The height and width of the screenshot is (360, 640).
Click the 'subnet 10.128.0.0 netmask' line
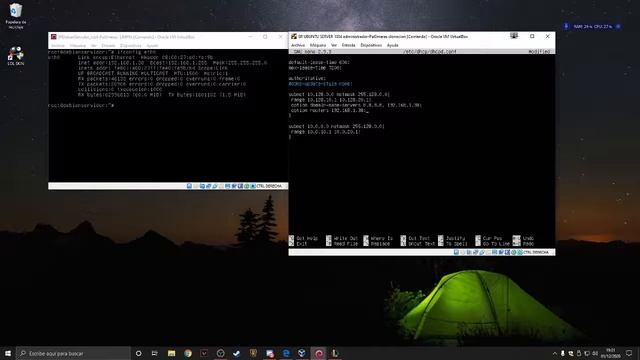pos(339,94)
